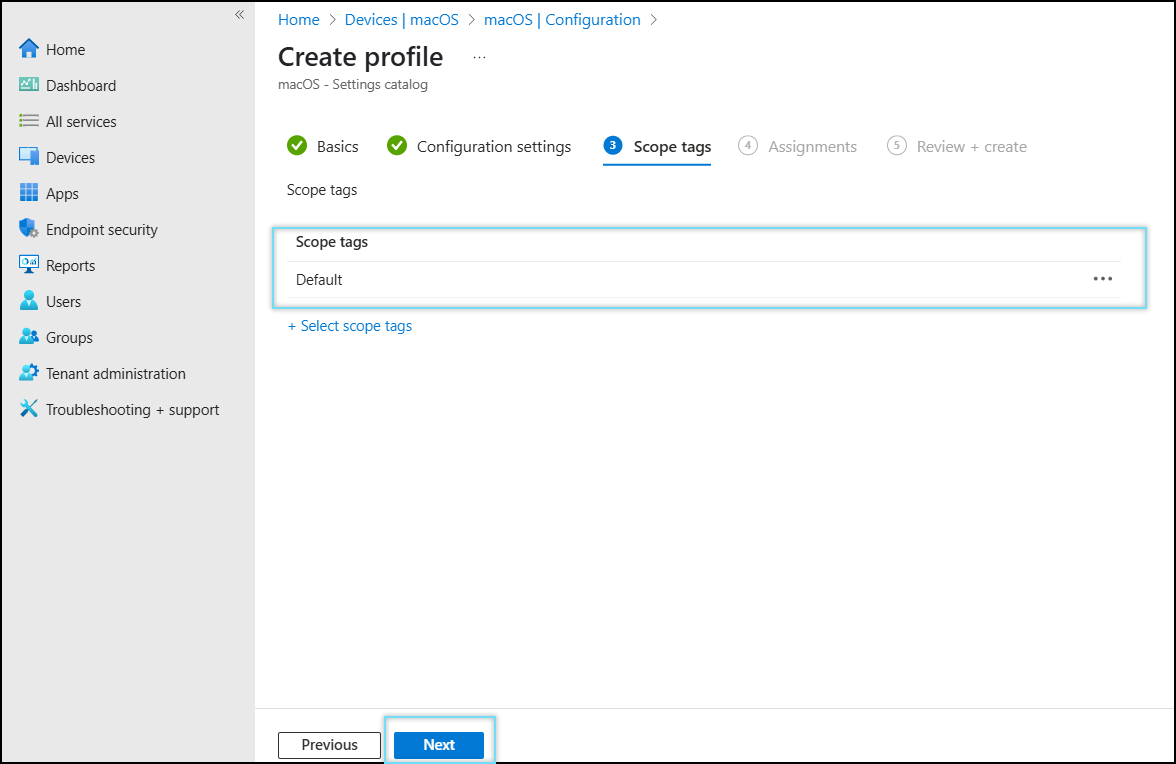Go back to the Basics step tab

tap(323, 146)
